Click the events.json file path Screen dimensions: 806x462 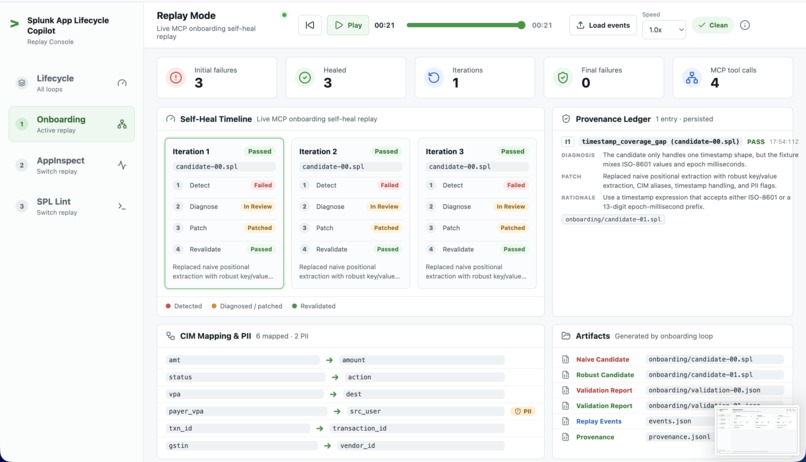(x=669, y=421)
